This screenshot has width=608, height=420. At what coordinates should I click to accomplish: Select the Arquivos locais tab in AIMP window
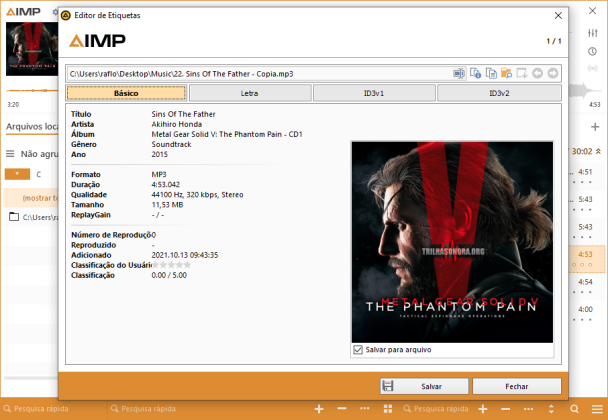tap(32, 127)
